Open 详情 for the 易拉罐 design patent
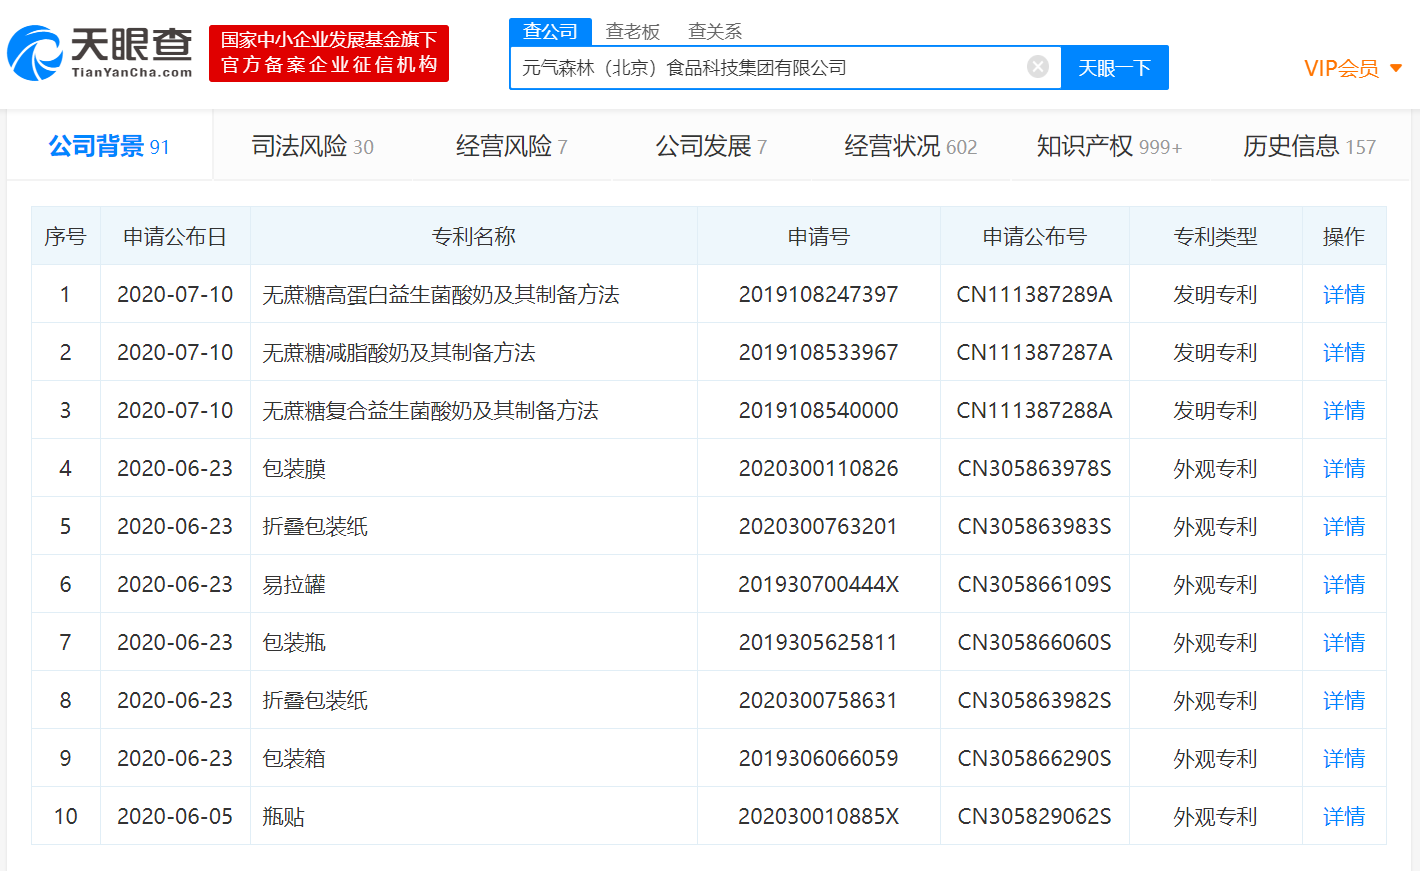This screenshot has width=1420, height=871. pos(1343,584)
